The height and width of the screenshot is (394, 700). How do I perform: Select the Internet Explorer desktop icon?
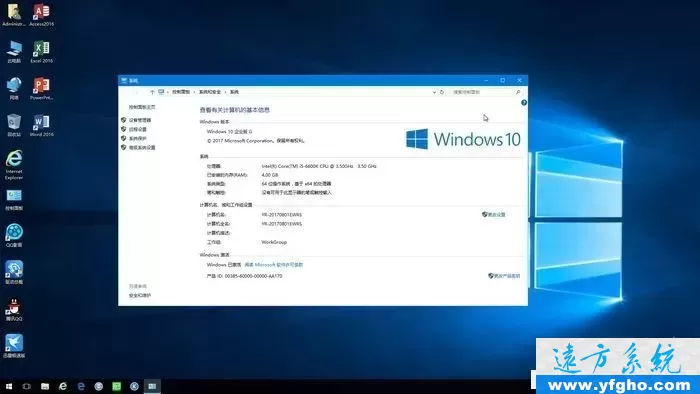point(14,165)
